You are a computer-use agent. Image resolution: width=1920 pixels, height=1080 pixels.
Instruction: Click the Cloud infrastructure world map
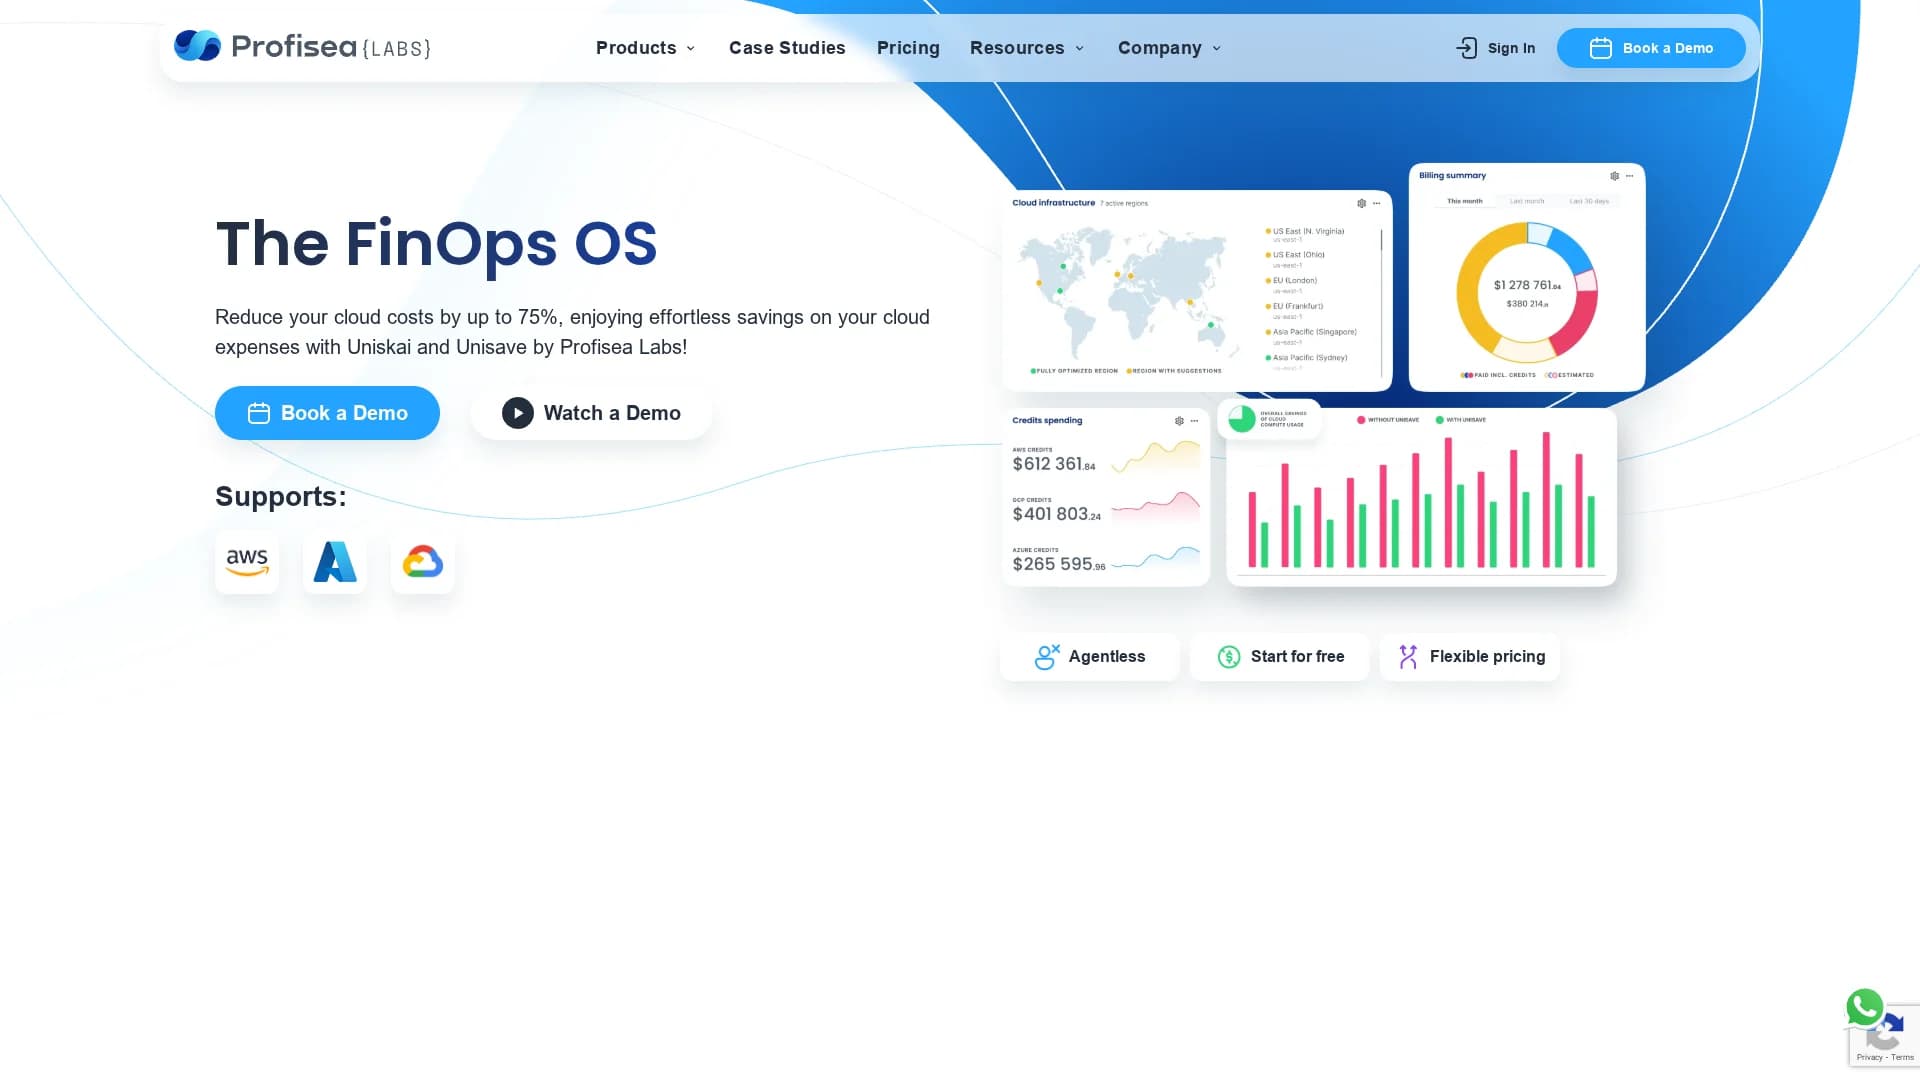click(x=1130, y=292)
